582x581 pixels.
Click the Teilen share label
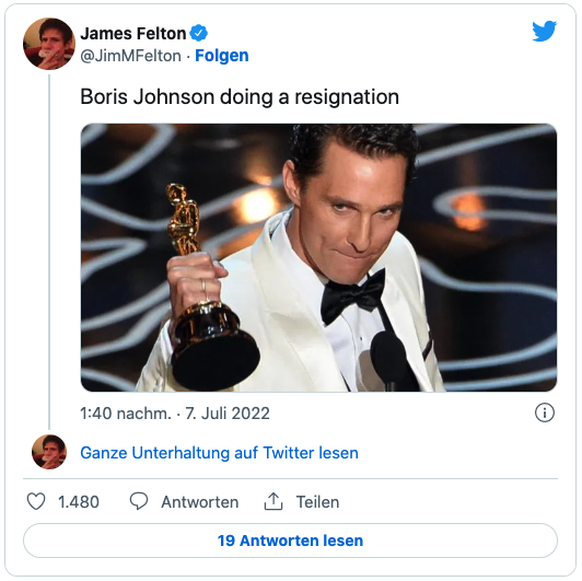[x=317, y=502]
